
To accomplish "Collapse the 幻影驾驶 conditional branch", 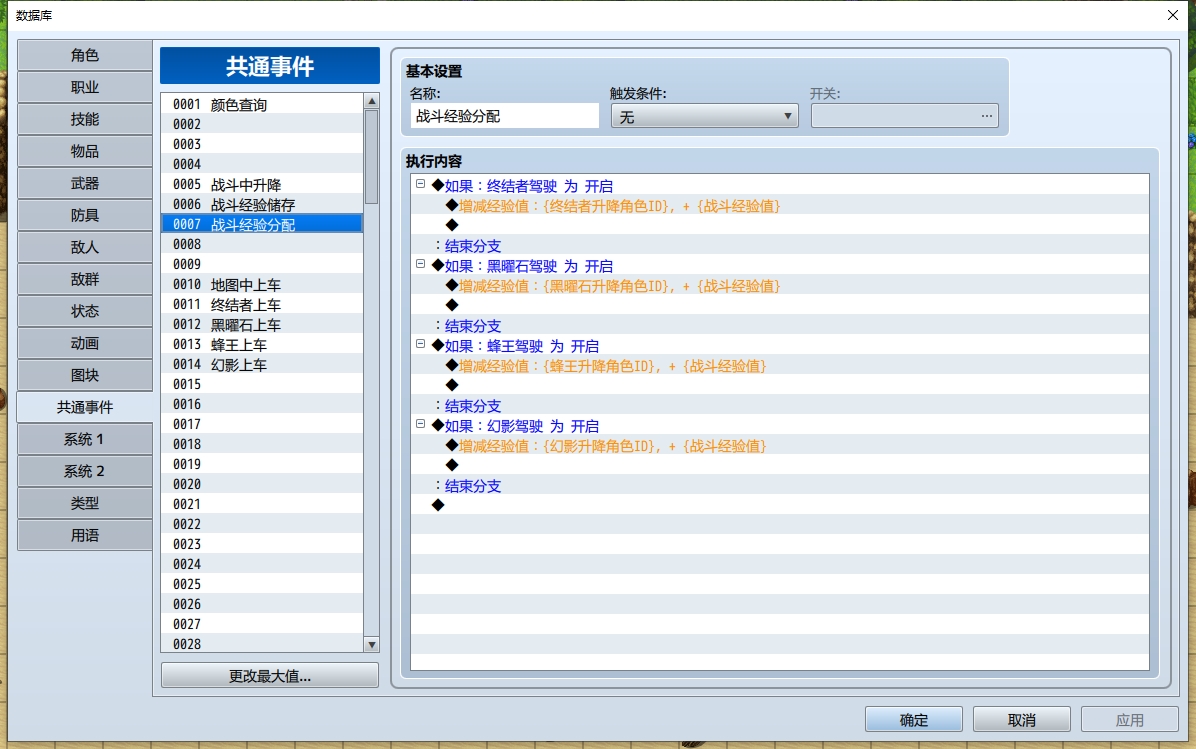I will [x=420, y=424].
